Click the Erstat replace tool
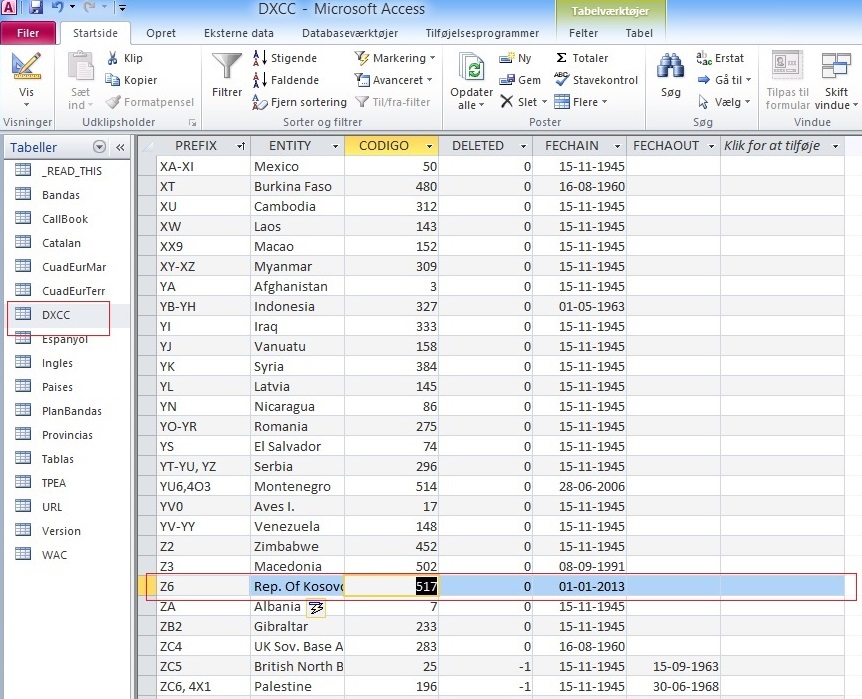The width and height of the screenshot is (862, 699). (720, 58)
